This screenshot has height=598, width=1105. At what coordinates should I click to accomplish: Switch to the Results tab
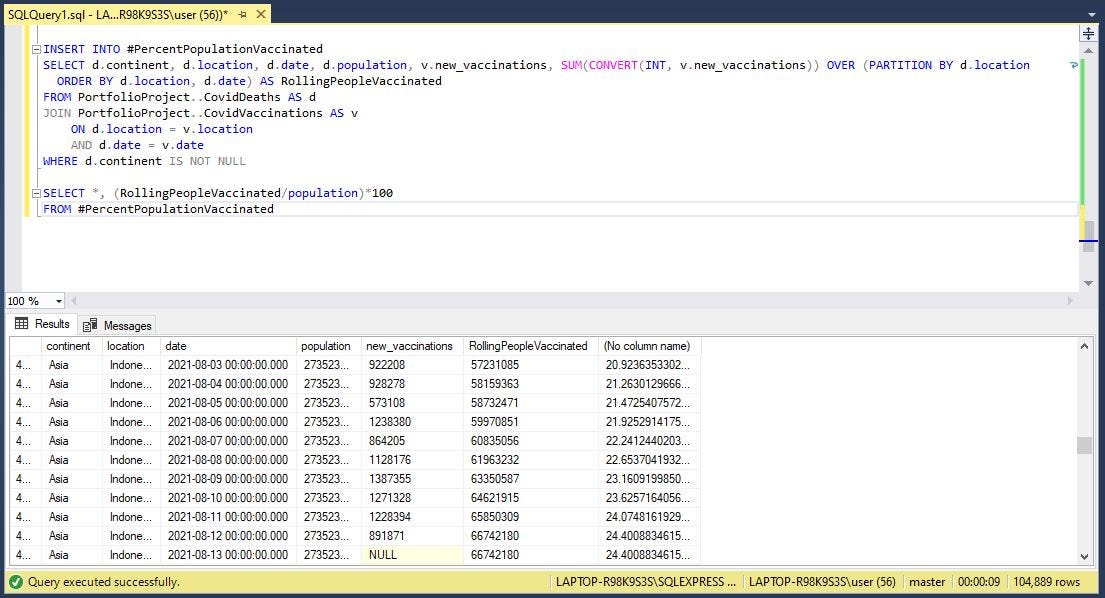coord(42,324)
